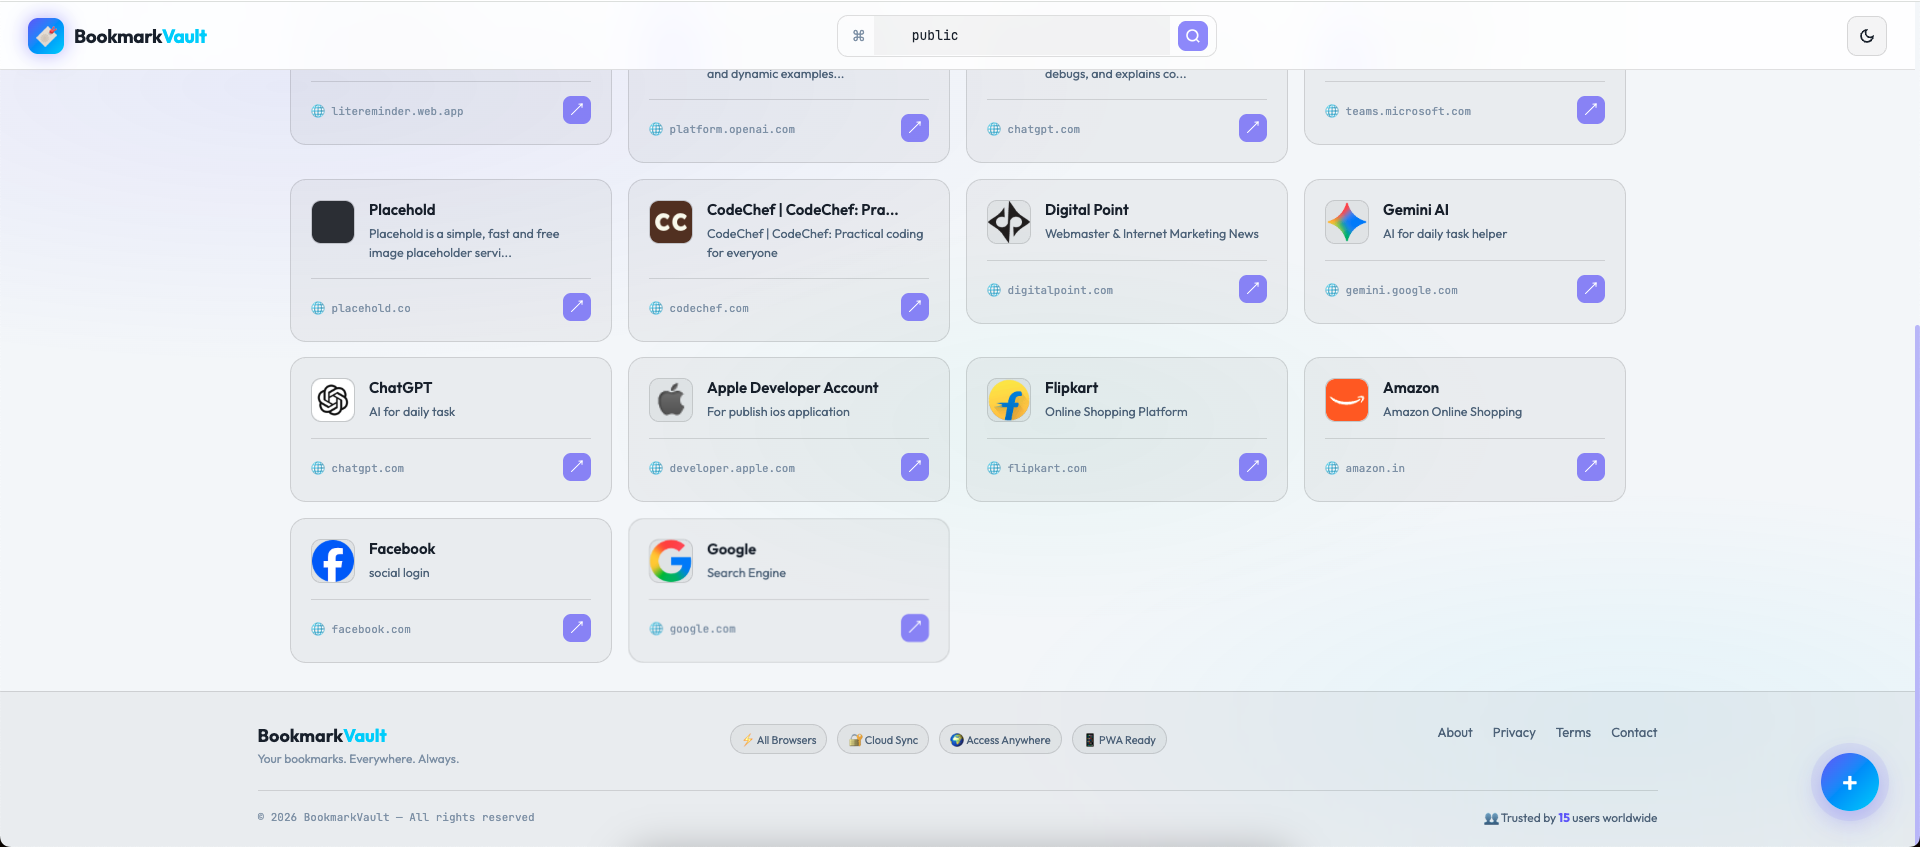Click the Amazon orange favicon
The width and height of the screenshot is (1920, 847).
pos(1347,400)
